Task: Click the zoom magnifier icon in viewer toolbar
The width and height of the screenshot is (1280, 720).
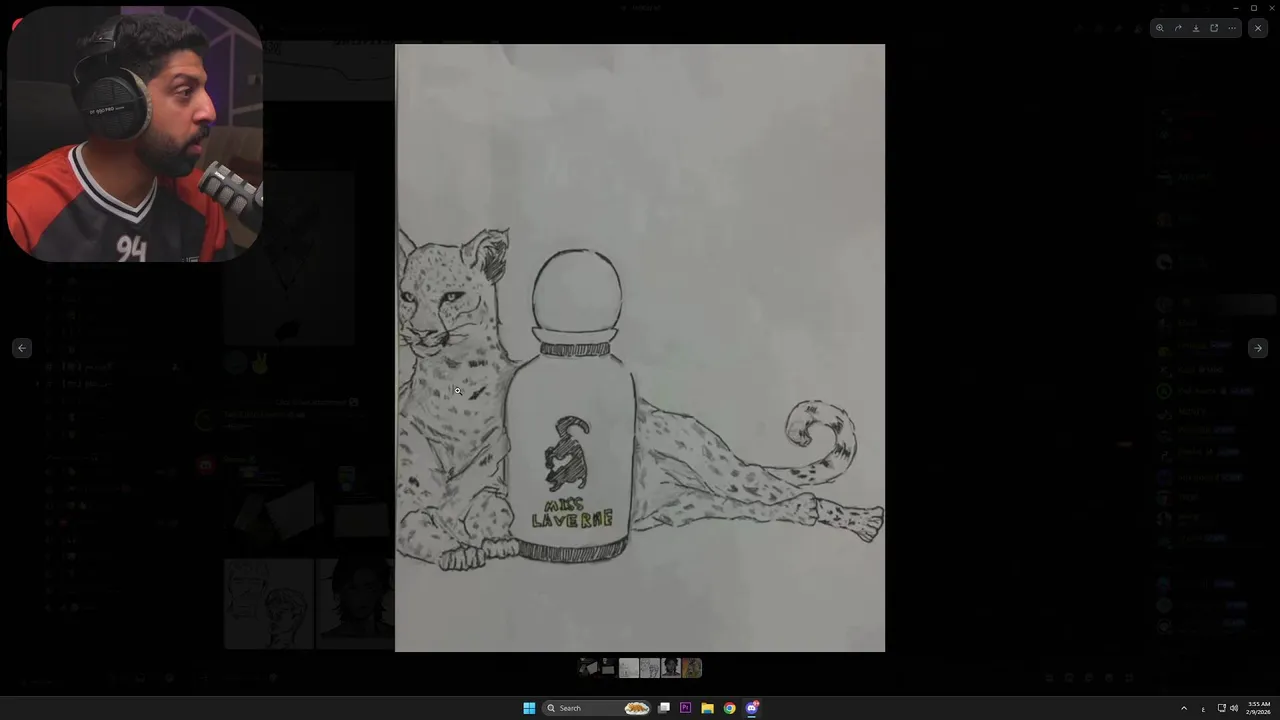Action: 1160,28
